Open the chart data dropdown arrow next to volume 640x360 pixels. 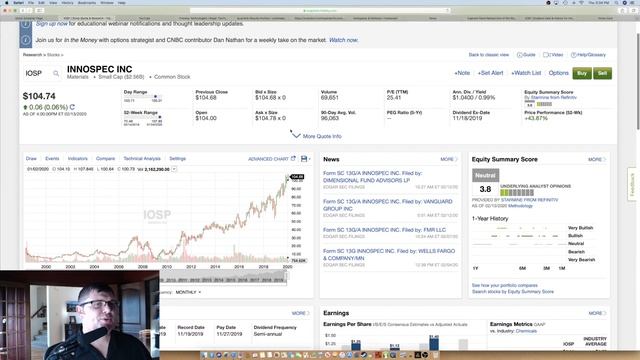(x=174, y=169)
